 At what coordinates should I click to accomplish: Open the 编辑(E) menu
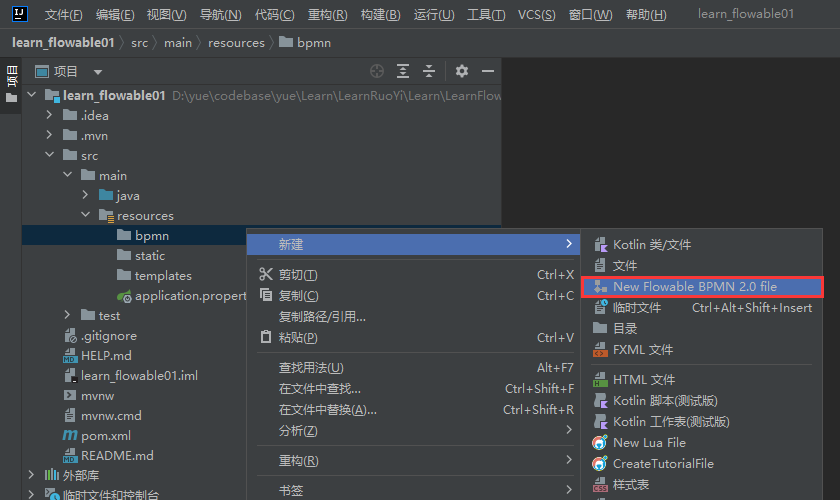(x=115, y=14)
